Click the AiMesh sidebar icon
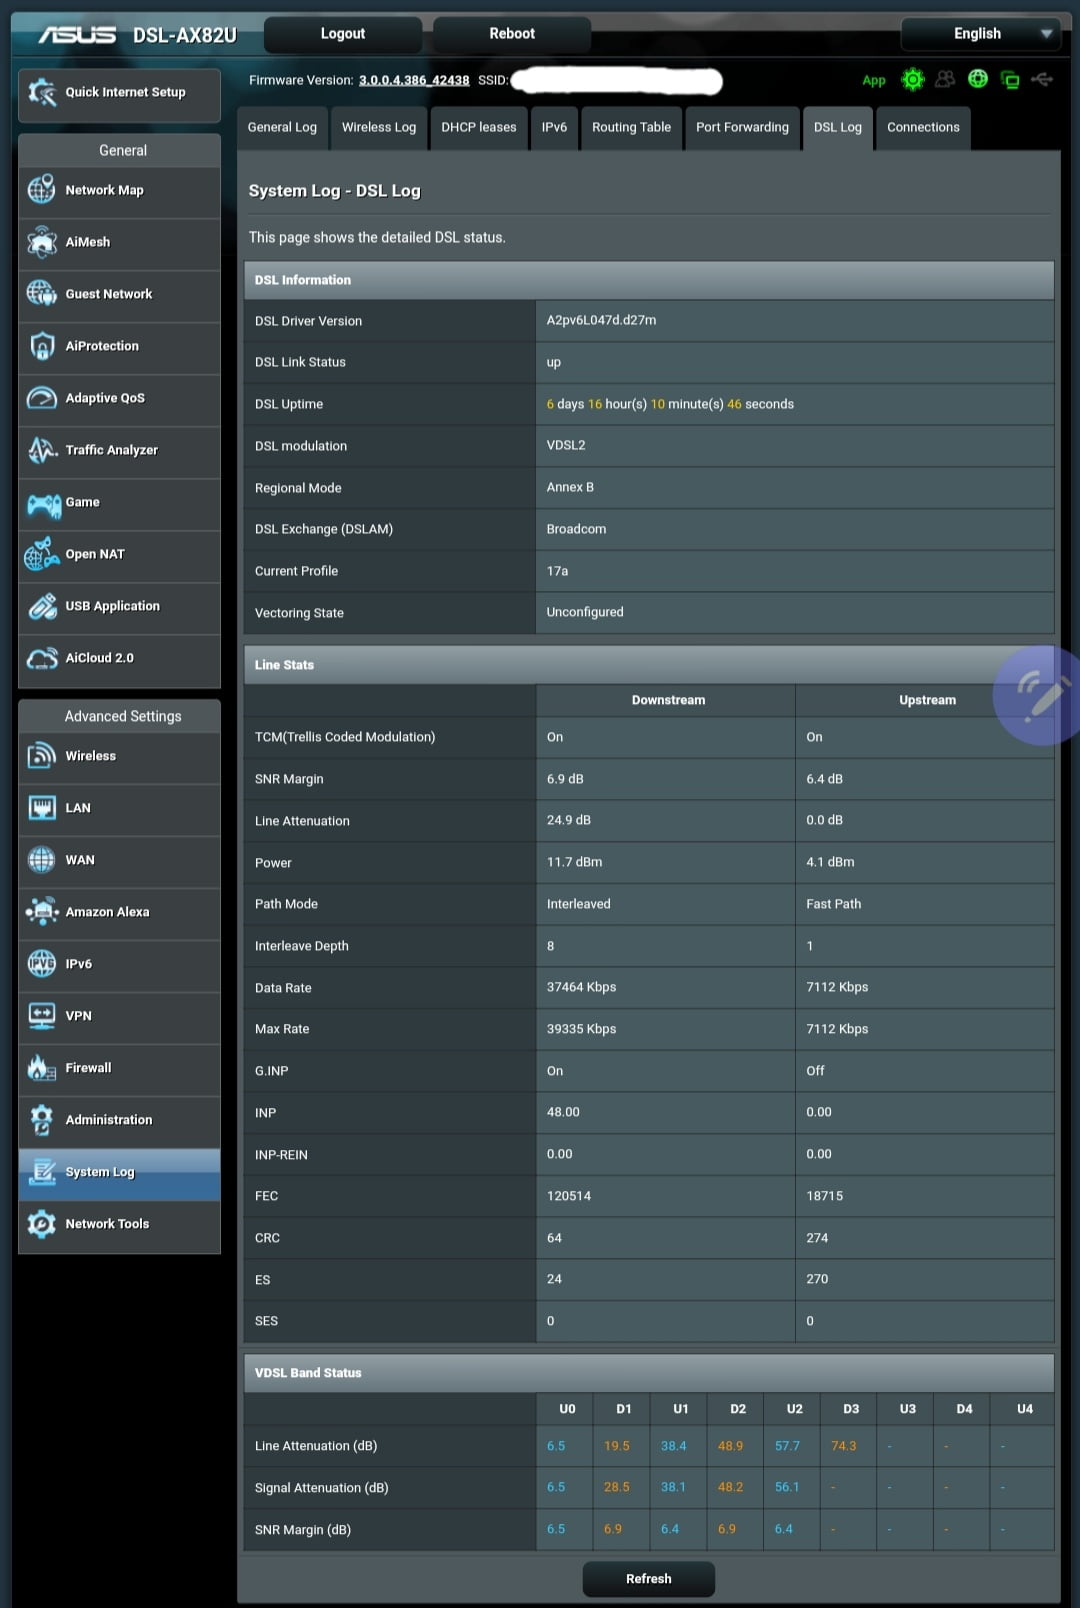Viewport: 1080px width, 1608px height. (42, 242)
